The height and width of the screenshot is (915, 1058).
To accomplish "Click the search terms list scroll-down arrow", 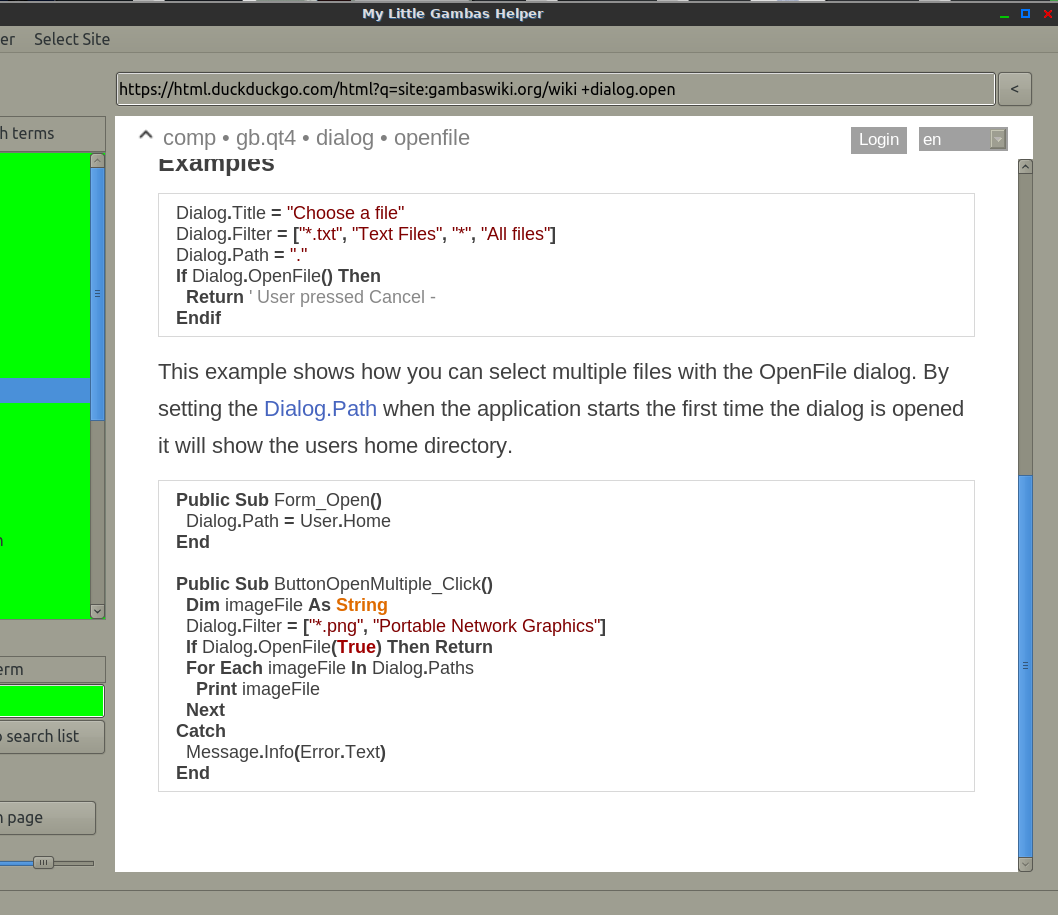I will 97,610.
